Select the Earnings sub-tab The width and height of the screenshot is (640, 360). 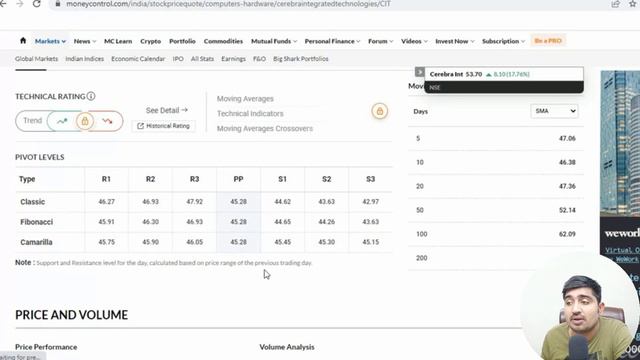[233, 59]
